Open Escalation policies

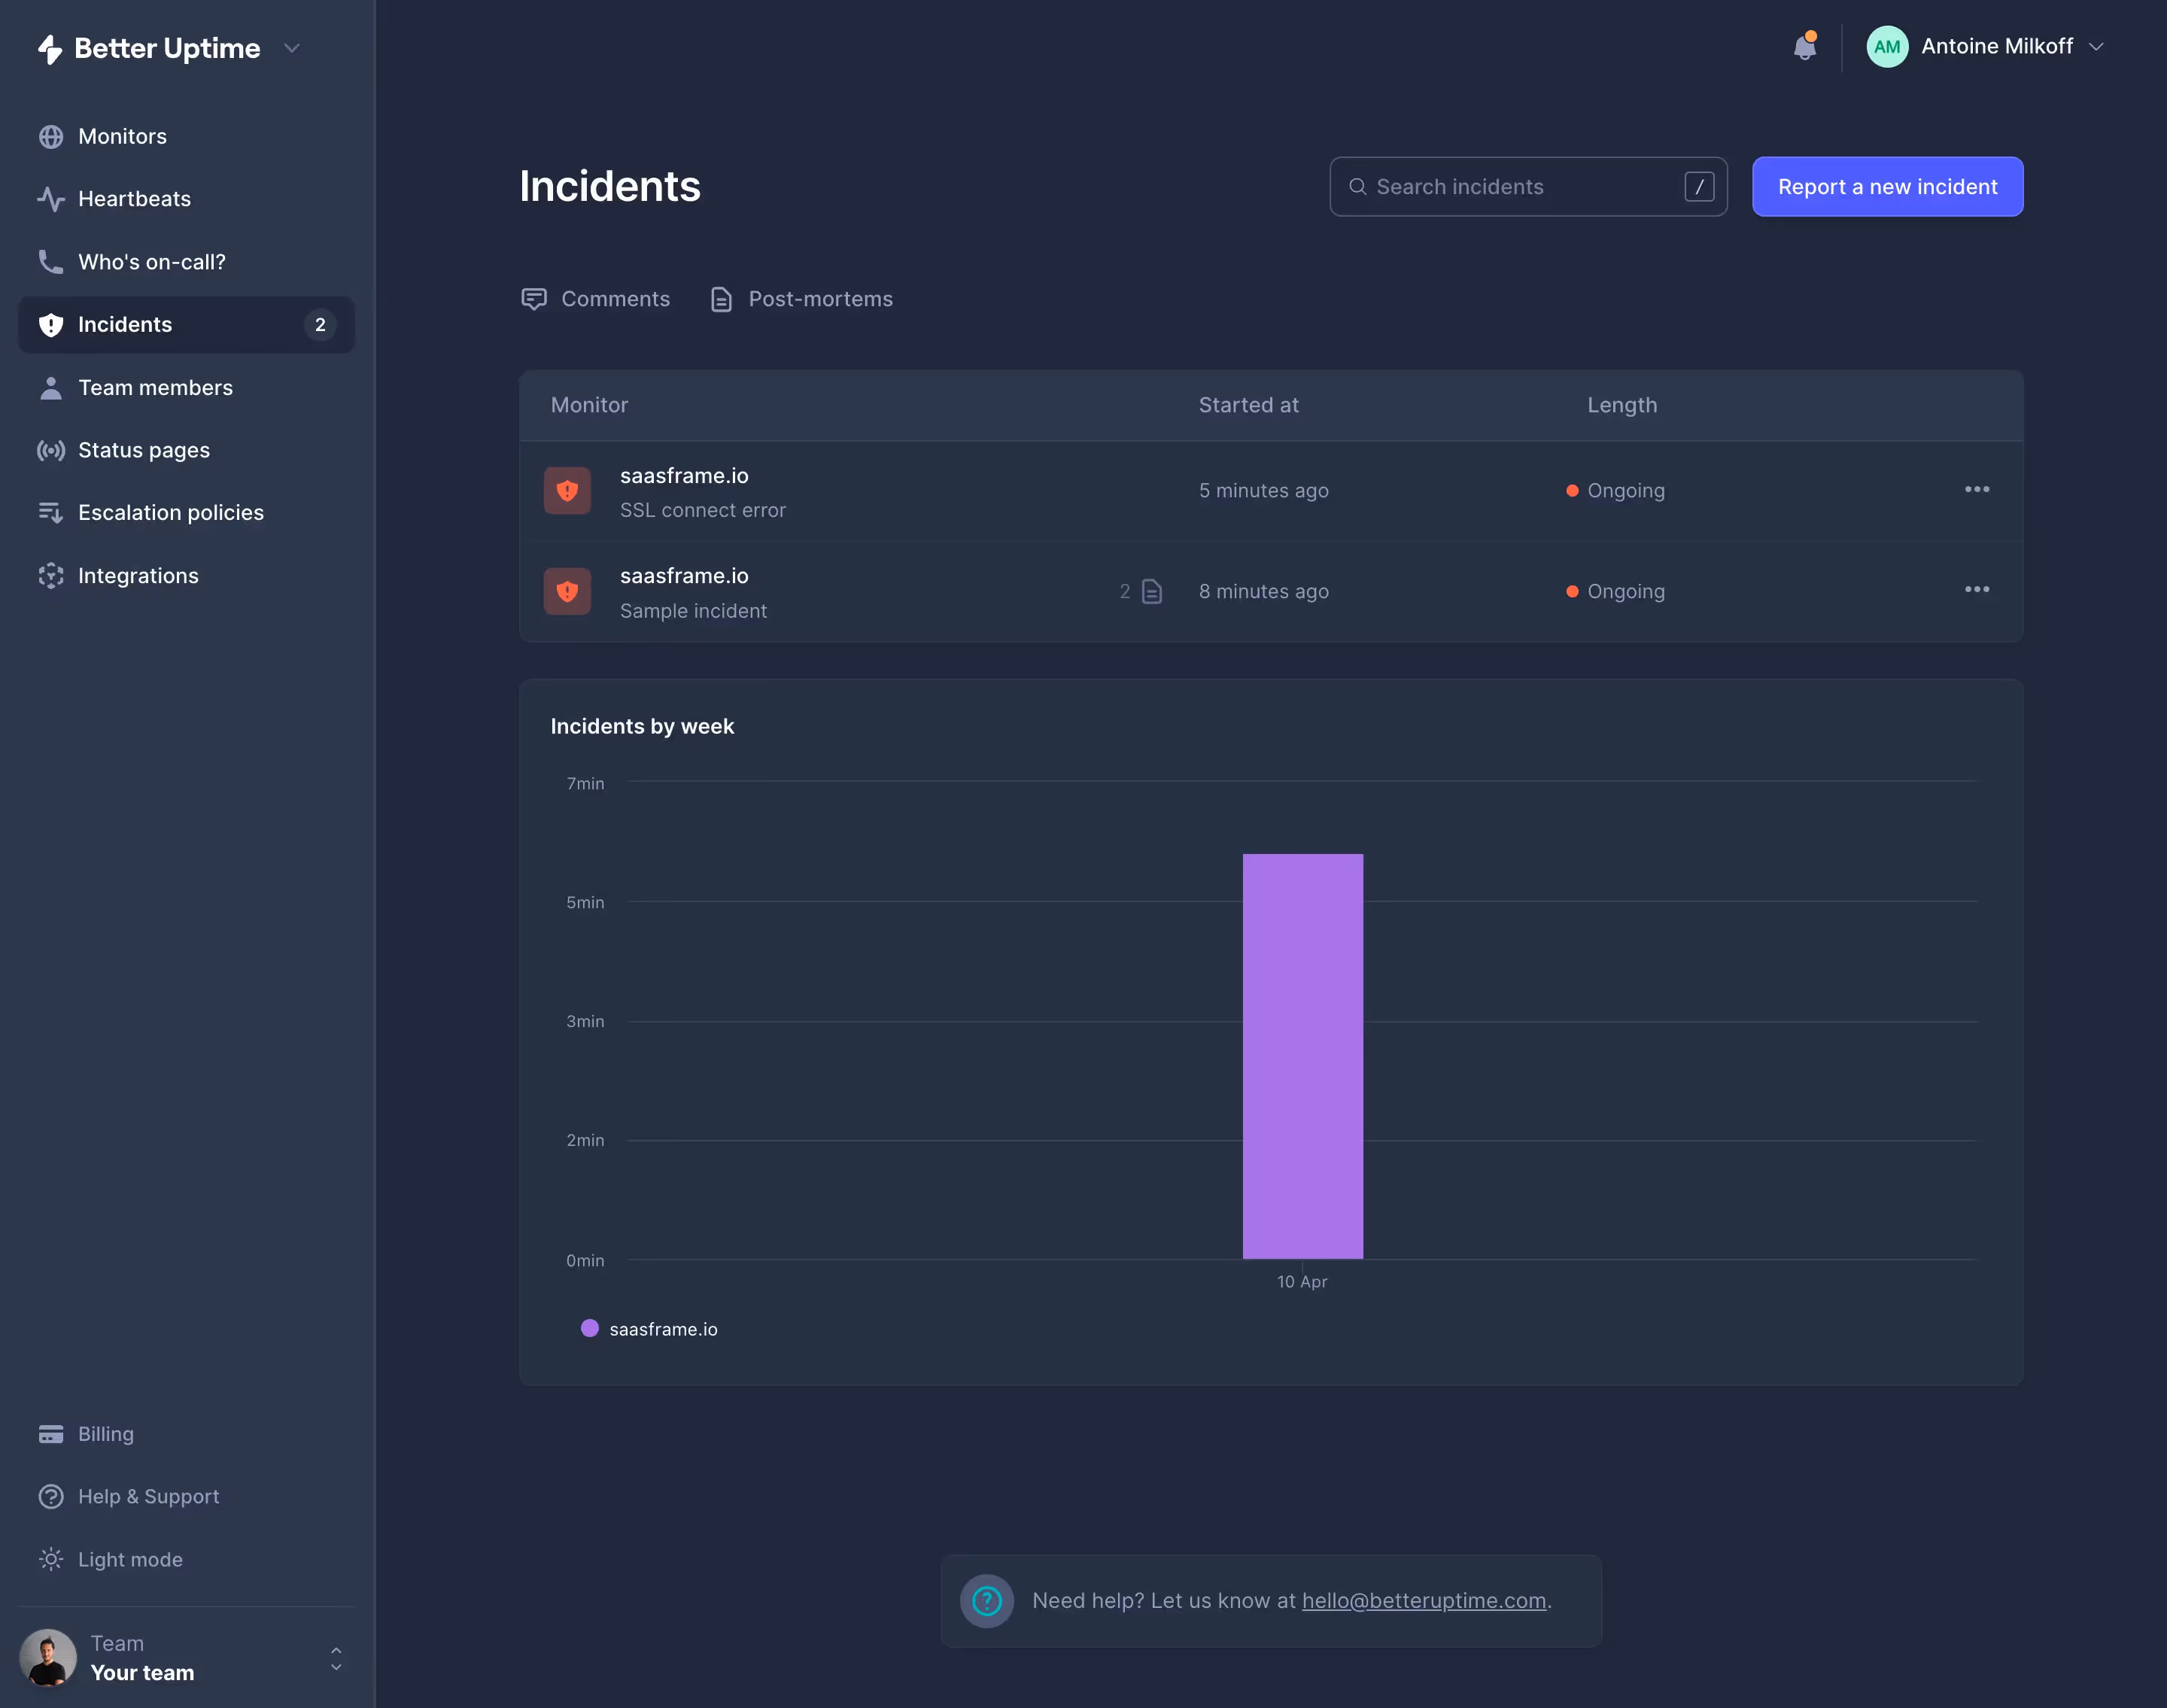[171, 512]
